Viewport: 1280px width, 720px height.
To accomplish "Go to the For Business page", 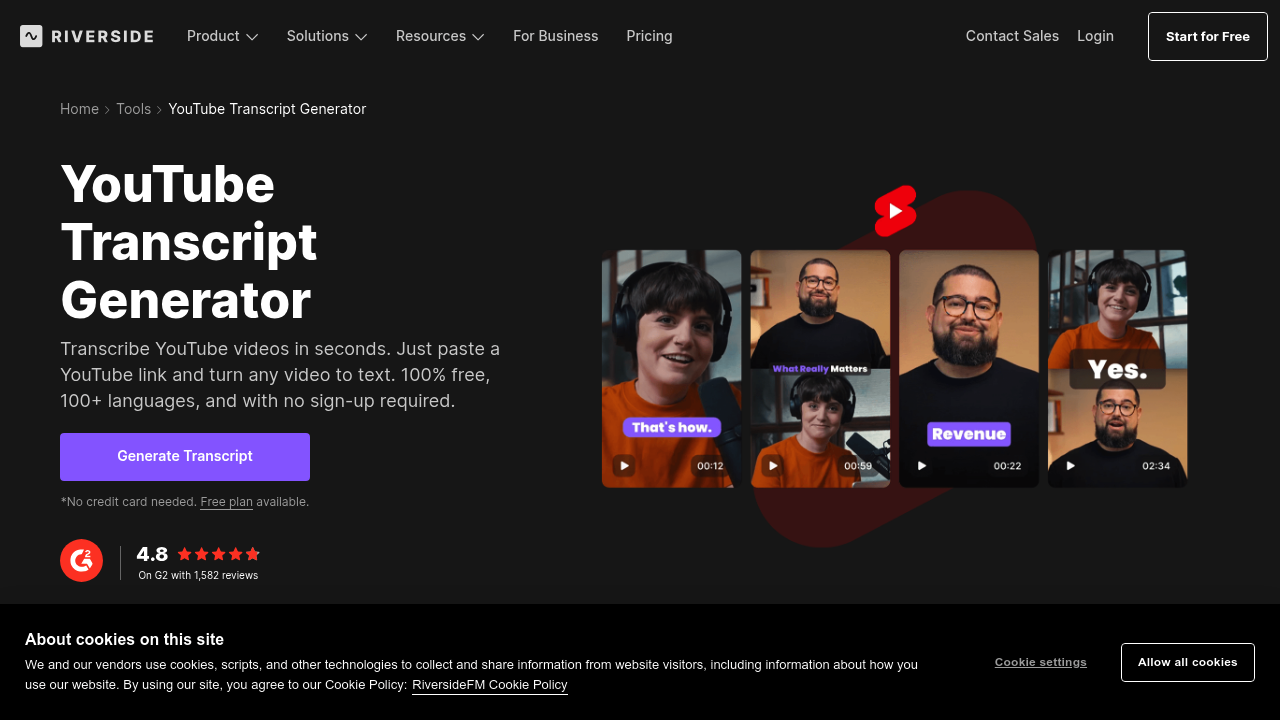I will [x=555, y=36].
